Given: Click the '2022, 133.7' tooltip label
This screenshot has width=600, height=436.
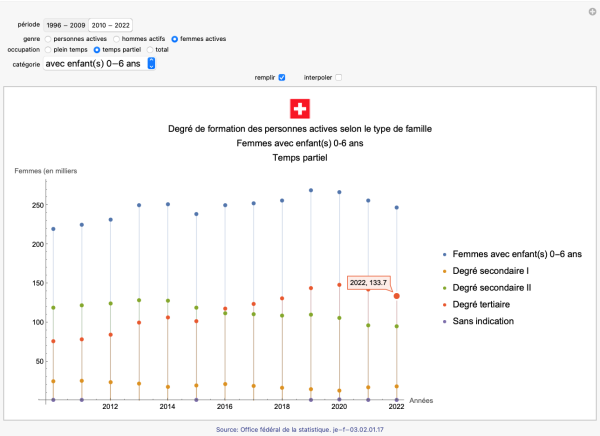Looking at the screenshot, I should tap(368, 283).
